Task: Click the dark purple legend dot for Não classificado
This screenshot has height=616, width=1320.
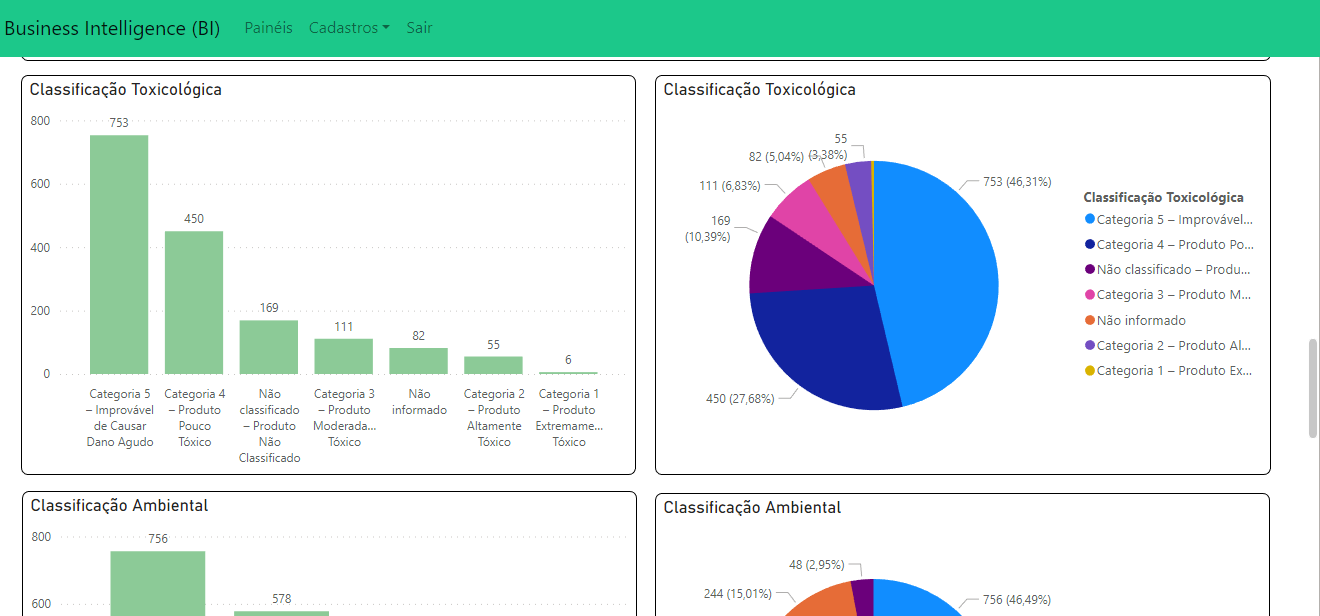Action: click(x=1089, y=269)
